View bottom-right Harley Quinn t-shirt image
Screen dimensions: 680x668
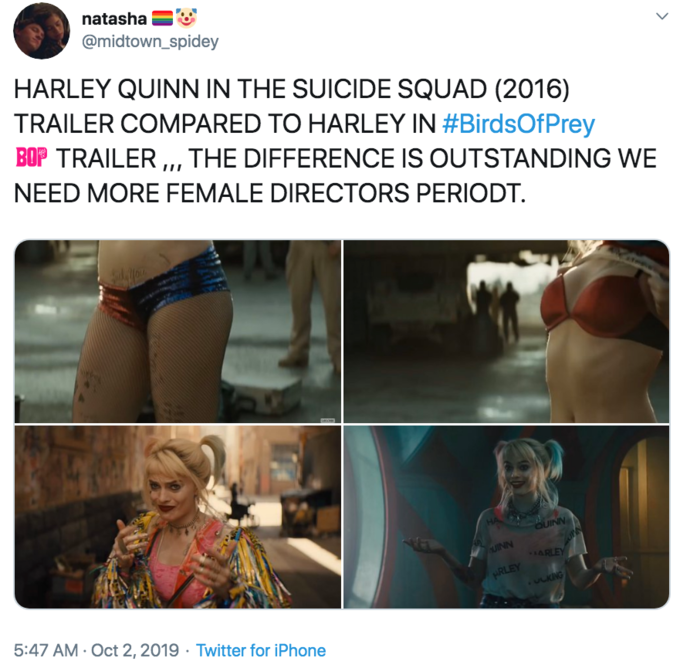507,517
